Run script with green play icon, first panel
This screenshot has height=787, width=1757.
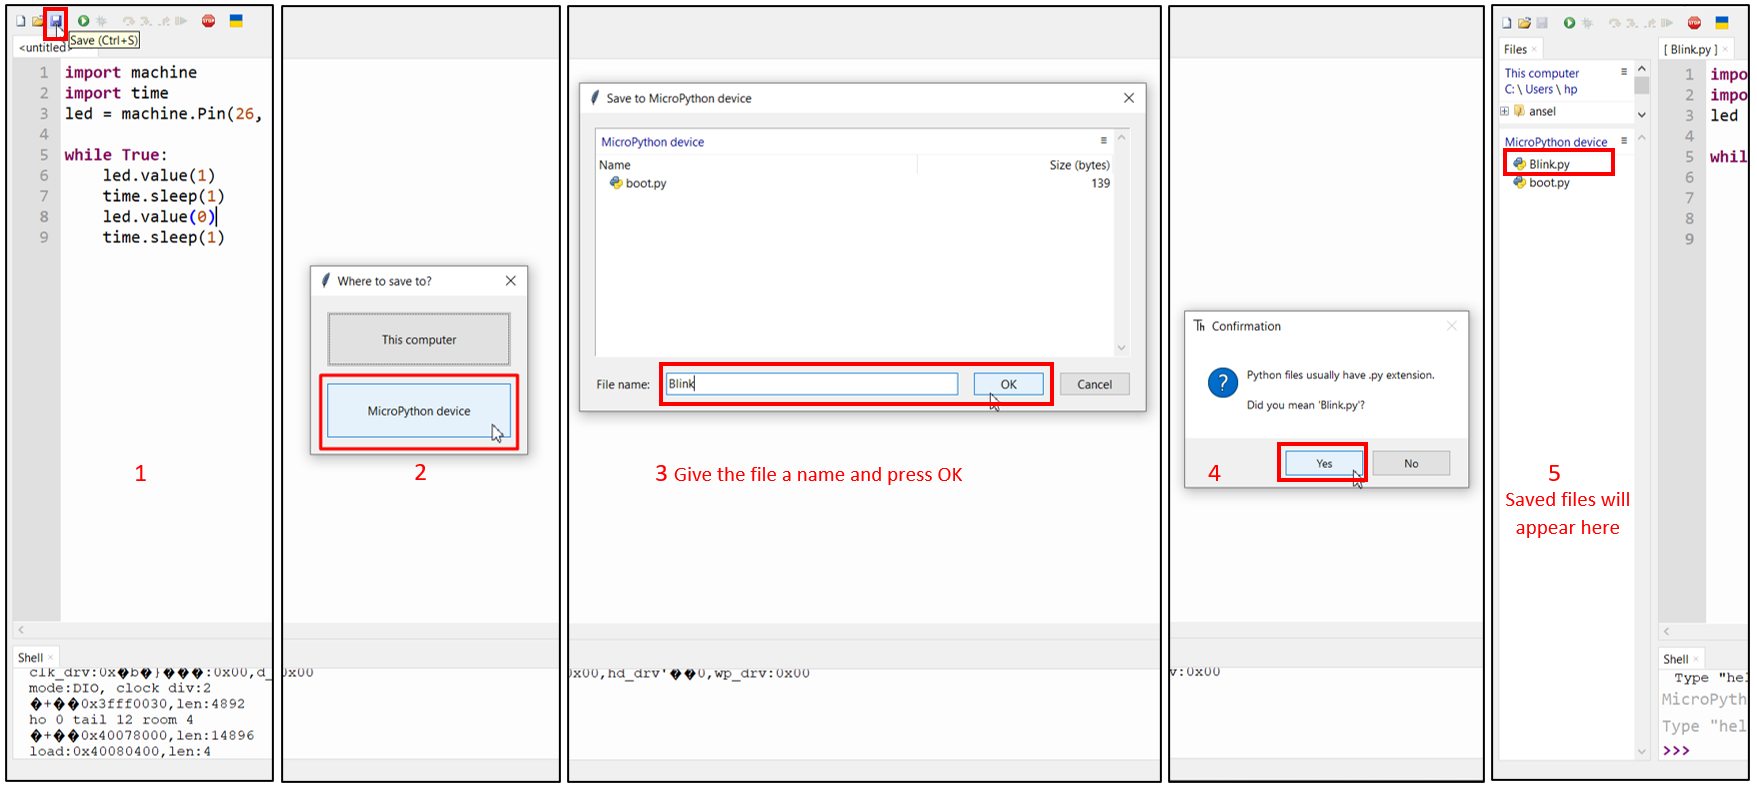[x=84, y=21]
